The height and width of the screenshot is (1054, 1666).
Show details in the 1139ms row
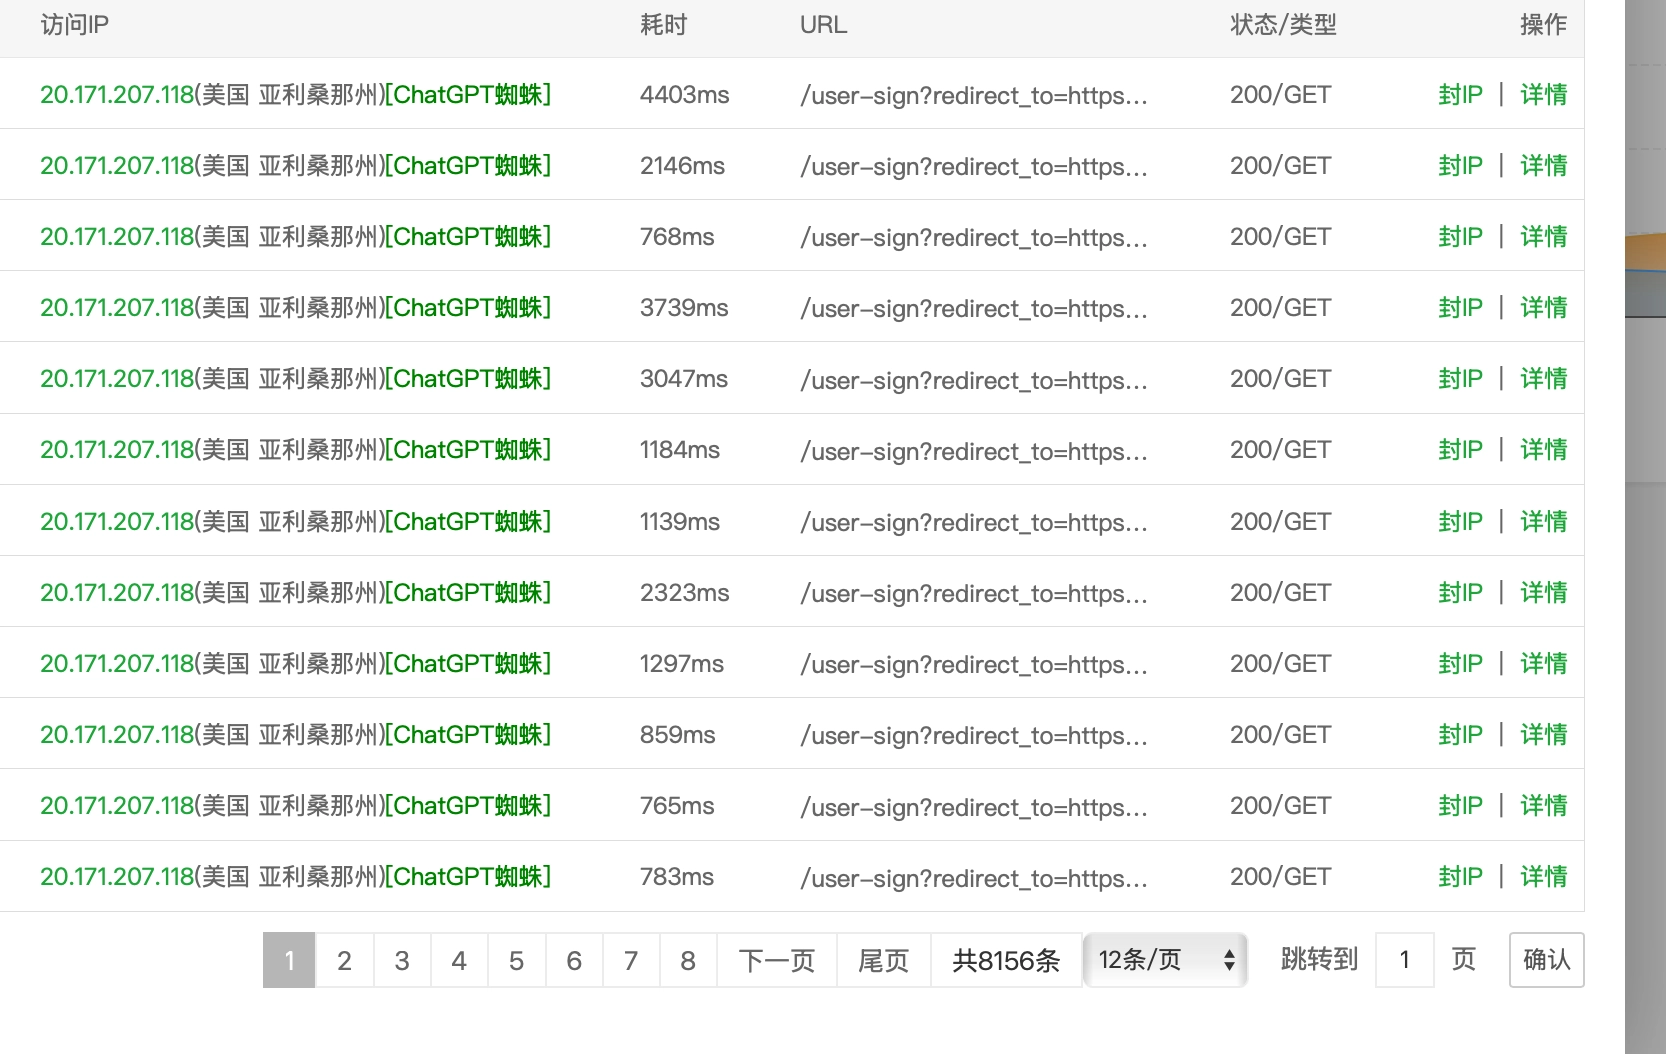(1543, 521)
